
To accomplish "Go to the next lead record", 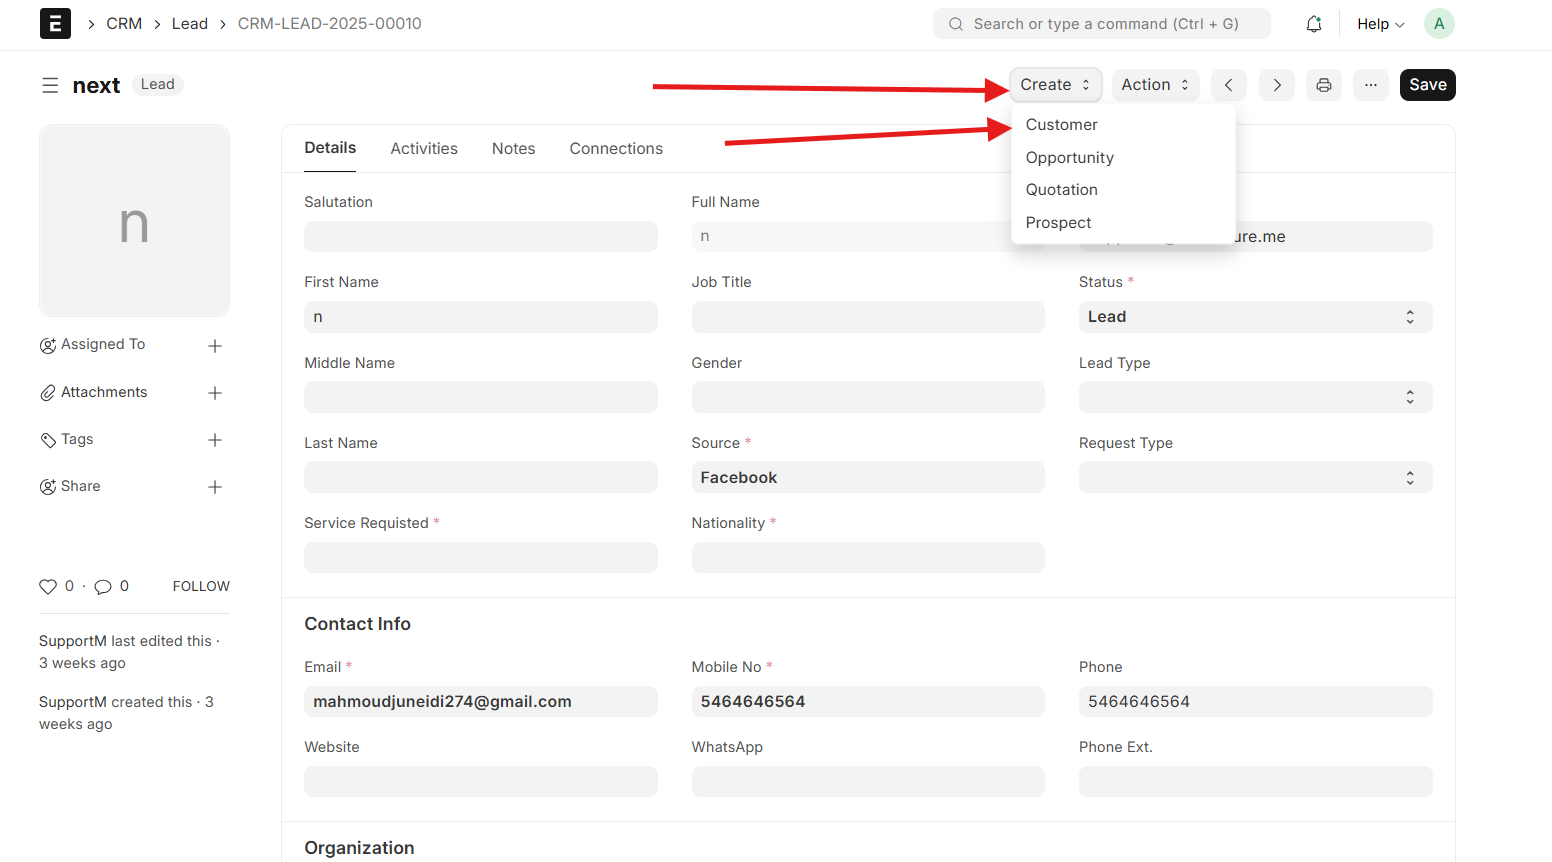I will coord(1277,85).
